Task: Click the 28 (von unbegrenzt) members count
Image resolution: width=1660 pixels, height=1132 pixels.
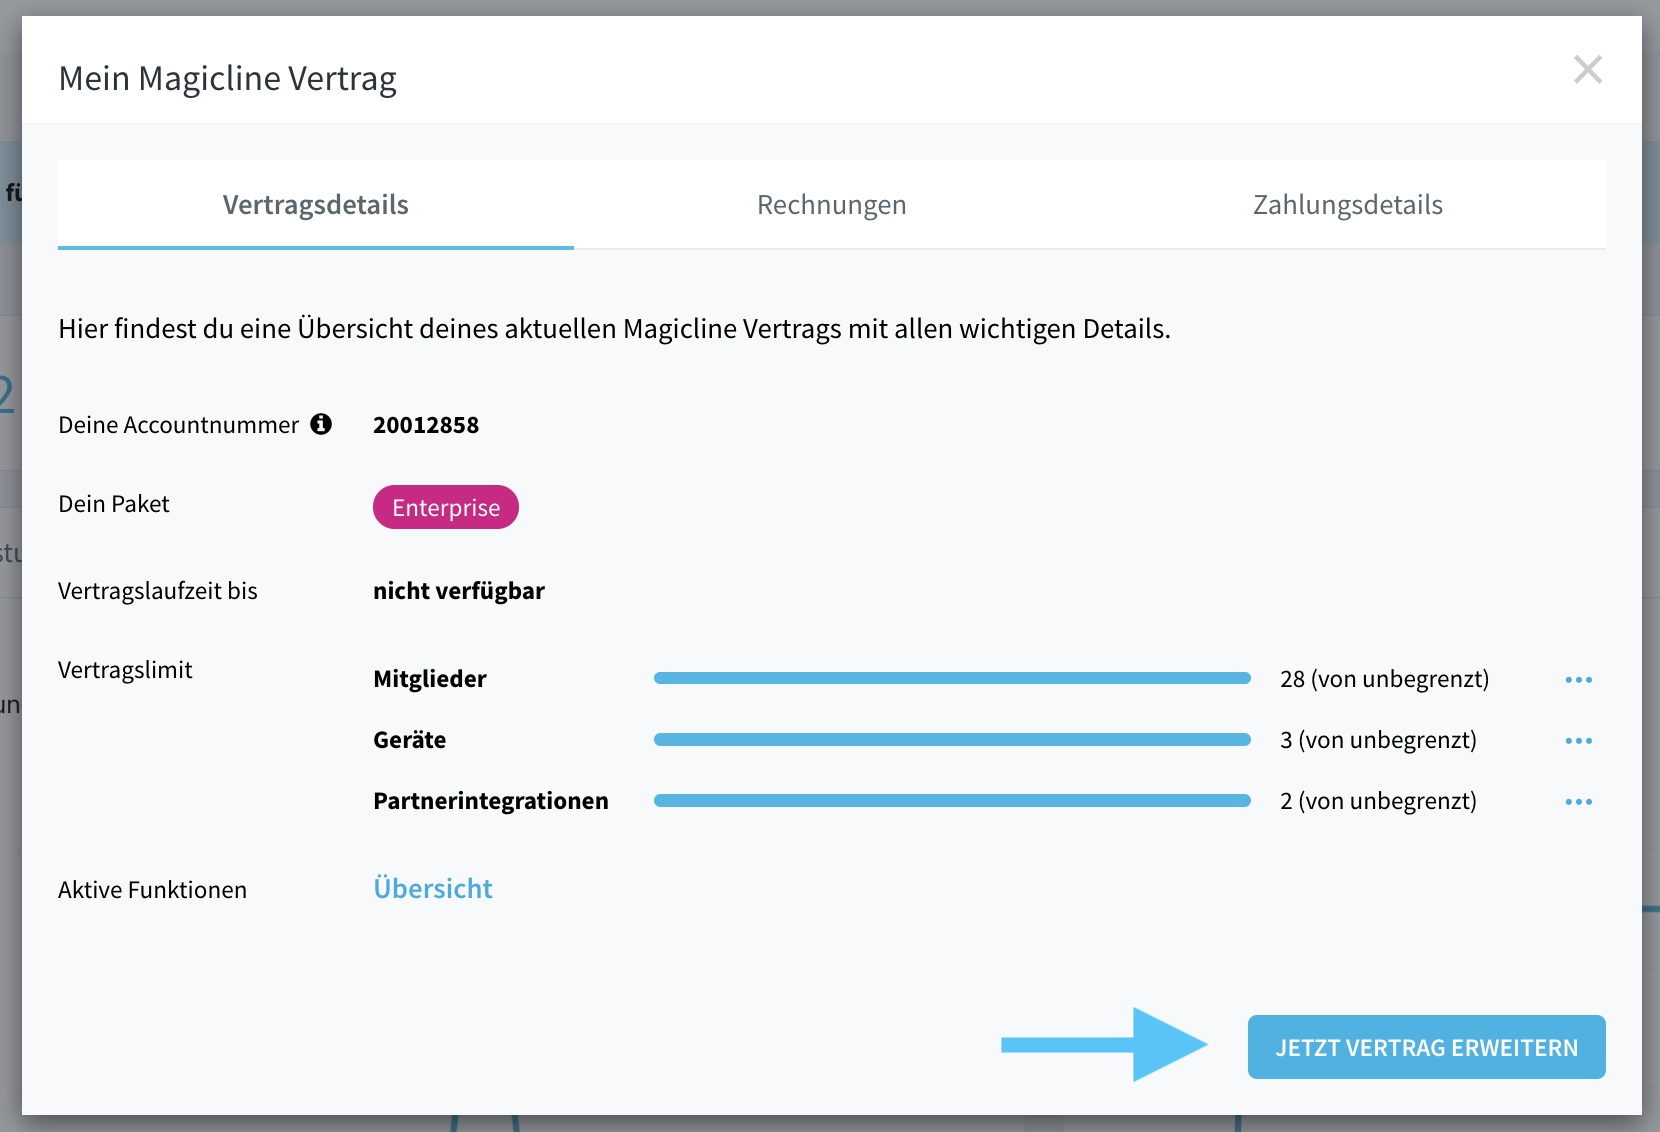Action: 1384,679
